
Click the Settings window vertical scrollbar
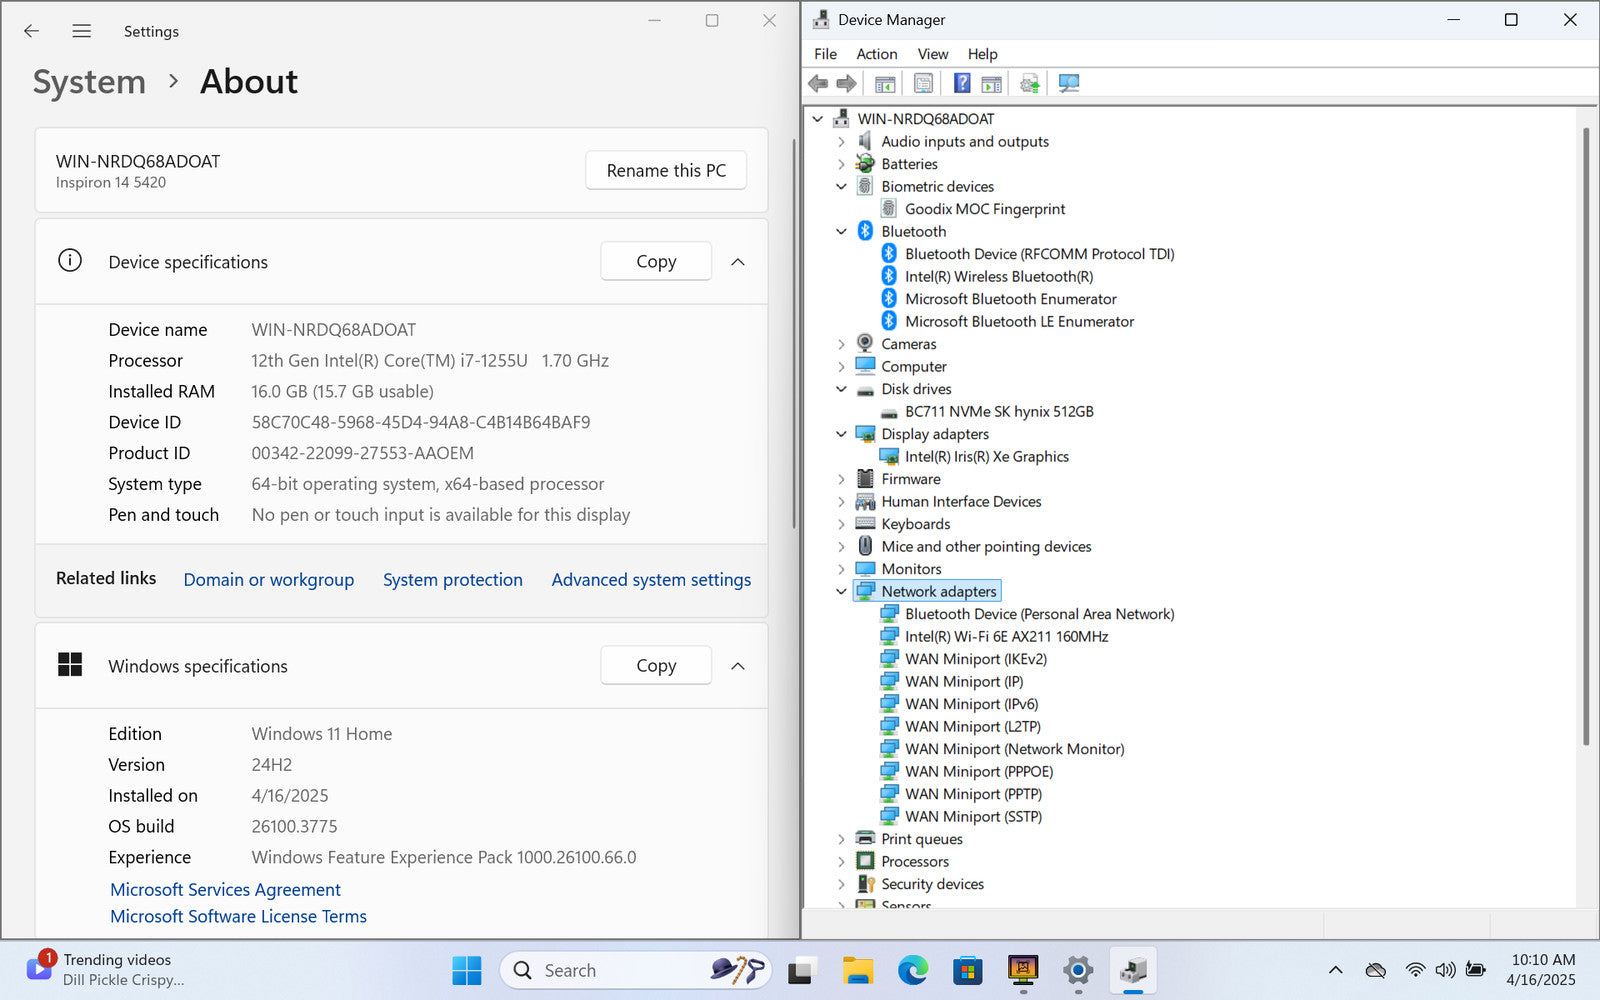click(794, 334)
